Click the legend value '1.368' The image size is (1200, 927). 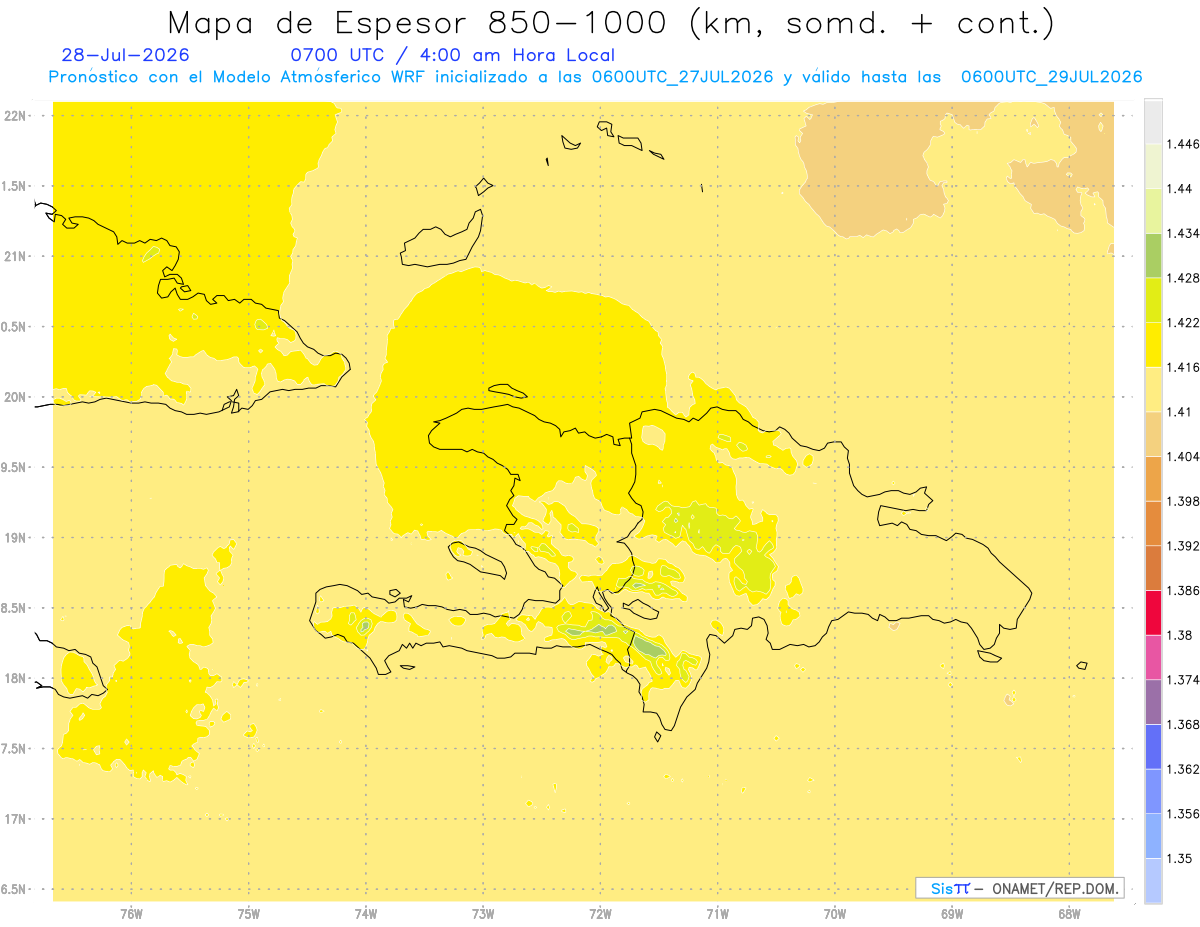pos(1183,725)
